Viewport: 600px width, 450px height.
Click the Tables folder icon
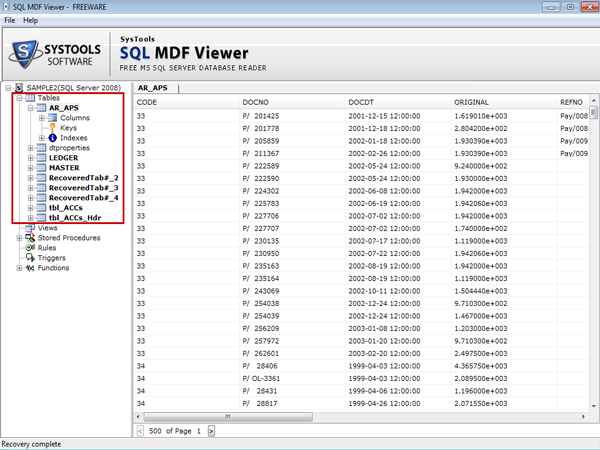pyautogui.click(x=30, y=98)
